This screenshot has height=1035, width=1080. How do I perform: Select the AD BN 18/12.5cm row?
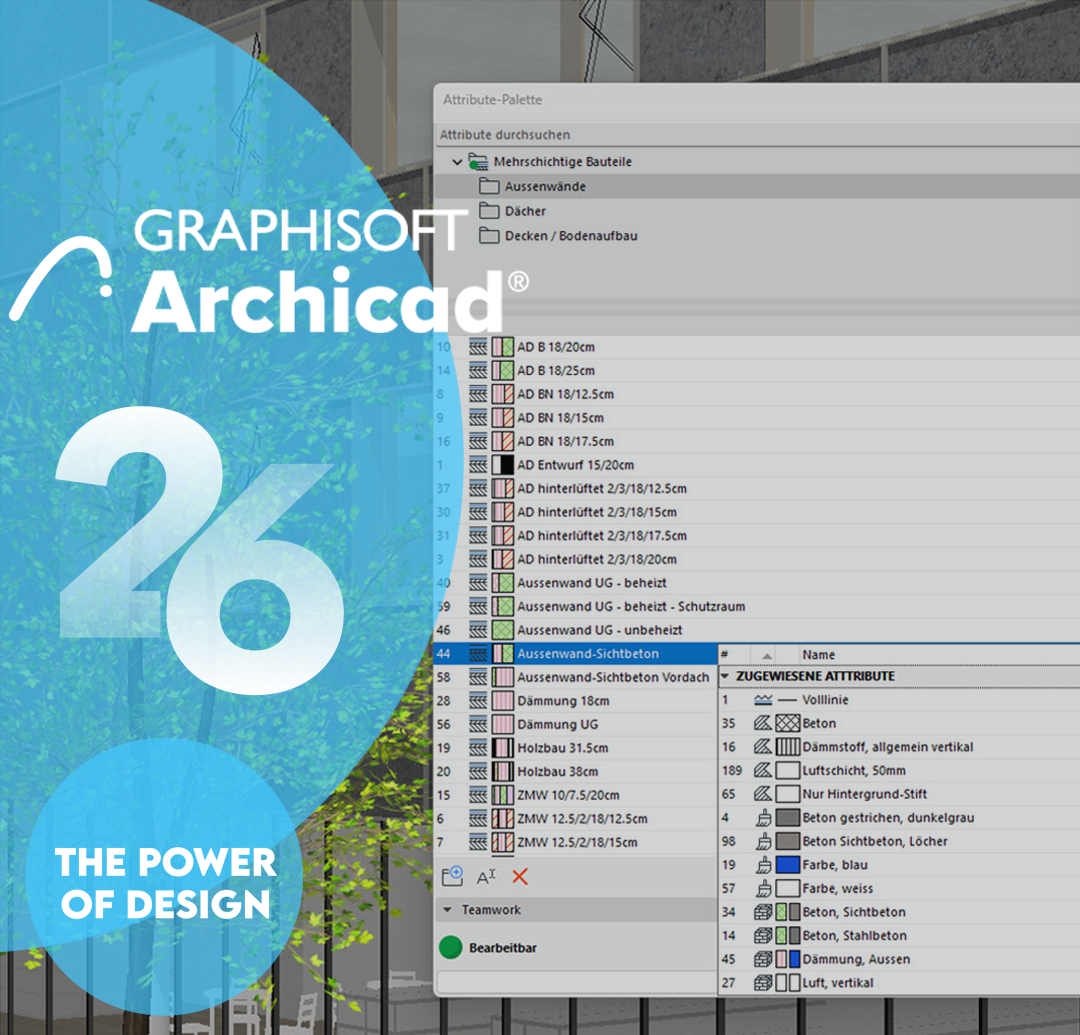[757, 395]
